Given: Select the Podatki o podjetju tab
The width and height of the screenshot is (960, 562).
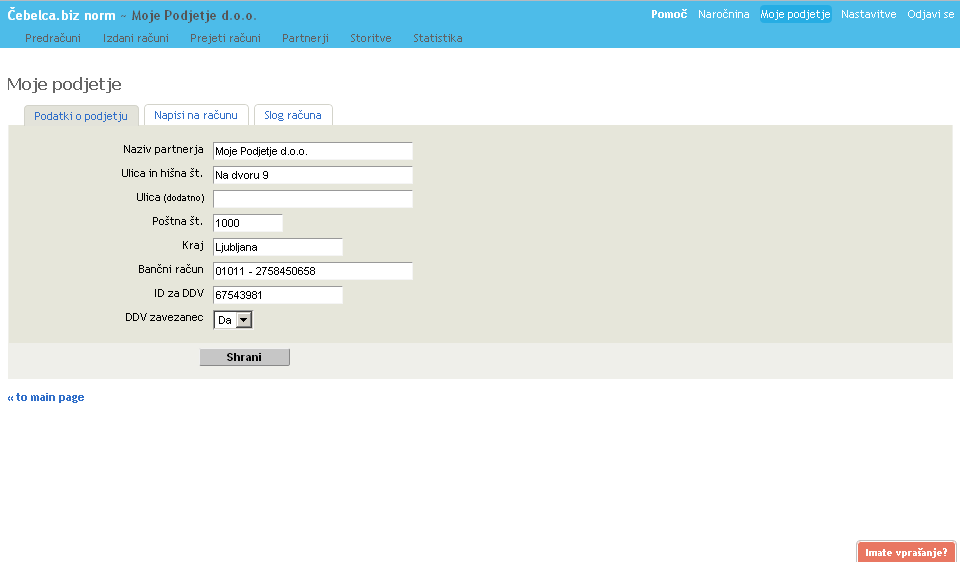Looking at the screenshot, I should pyautogui.click(x=81, y=115).
